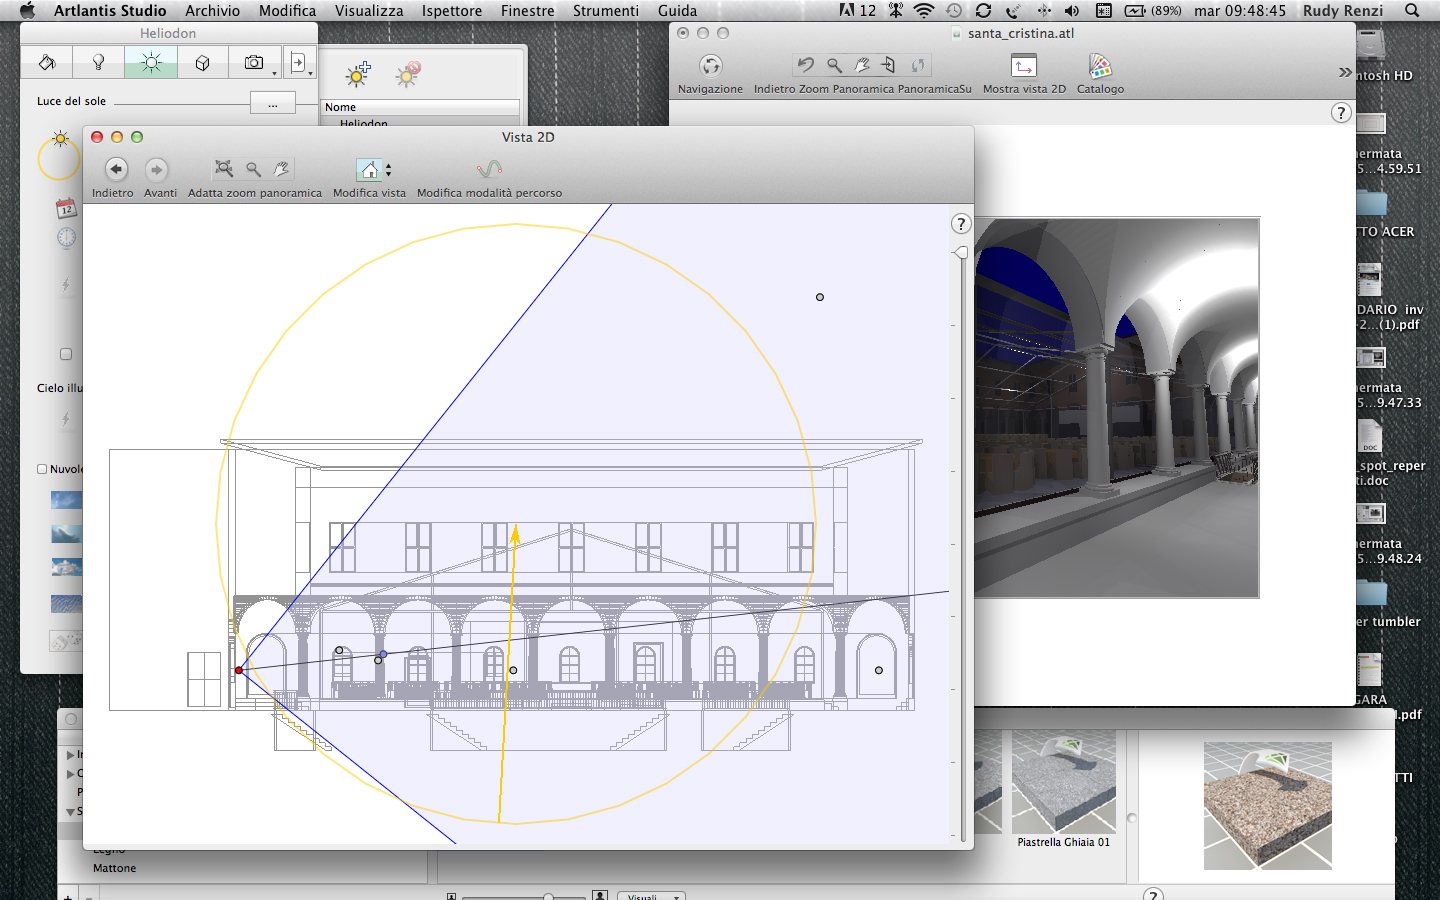Expand hidden toolbar items chevron

point(1345,72)
